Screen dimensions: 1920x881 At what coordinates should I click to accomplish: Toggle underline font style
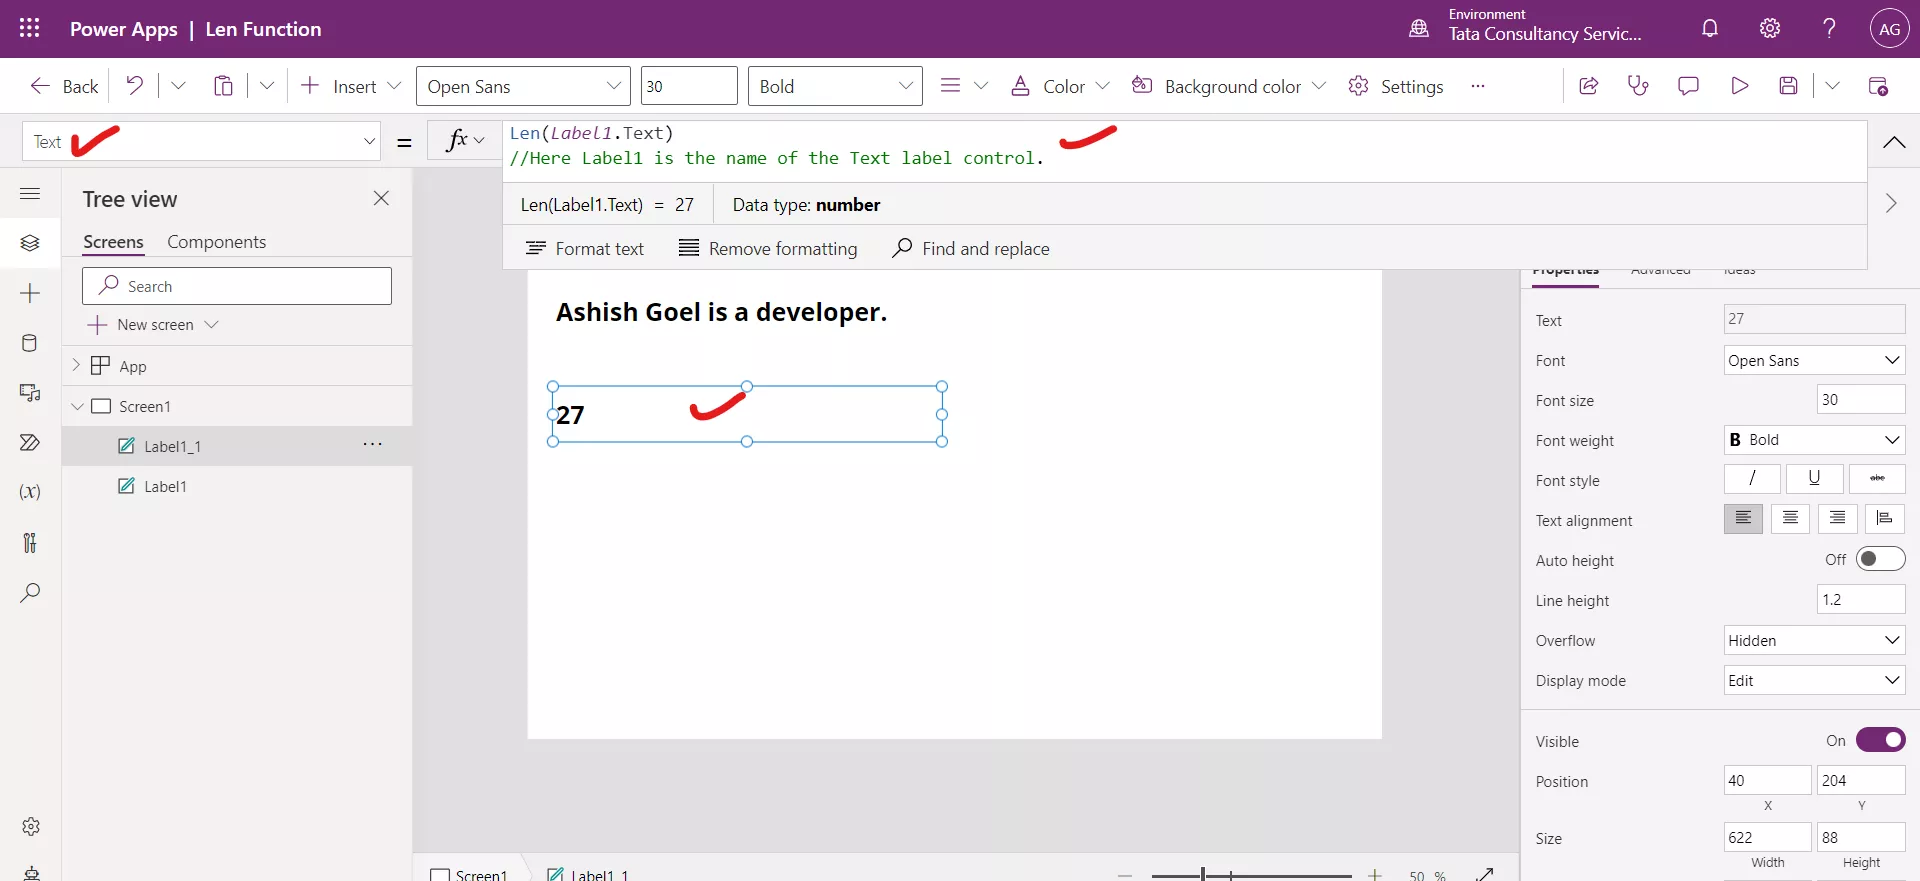1814,479
